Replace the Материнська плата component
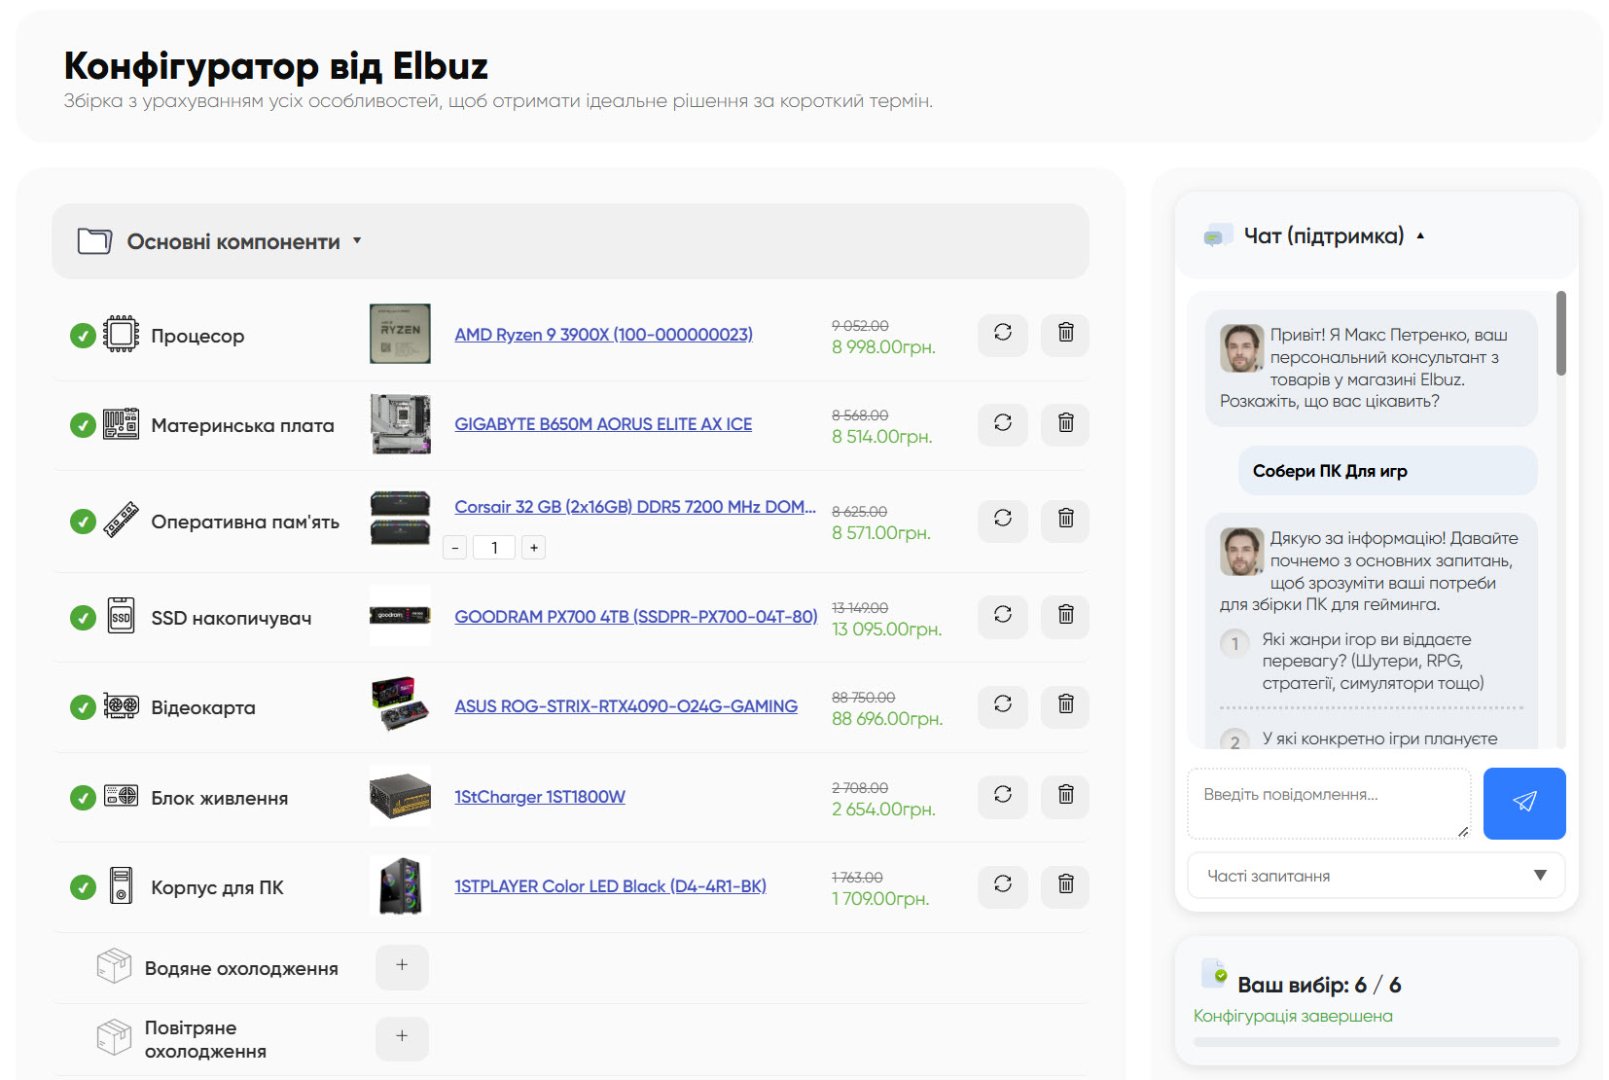This screenshot has width=1609, height=1080. point(1003,424)
